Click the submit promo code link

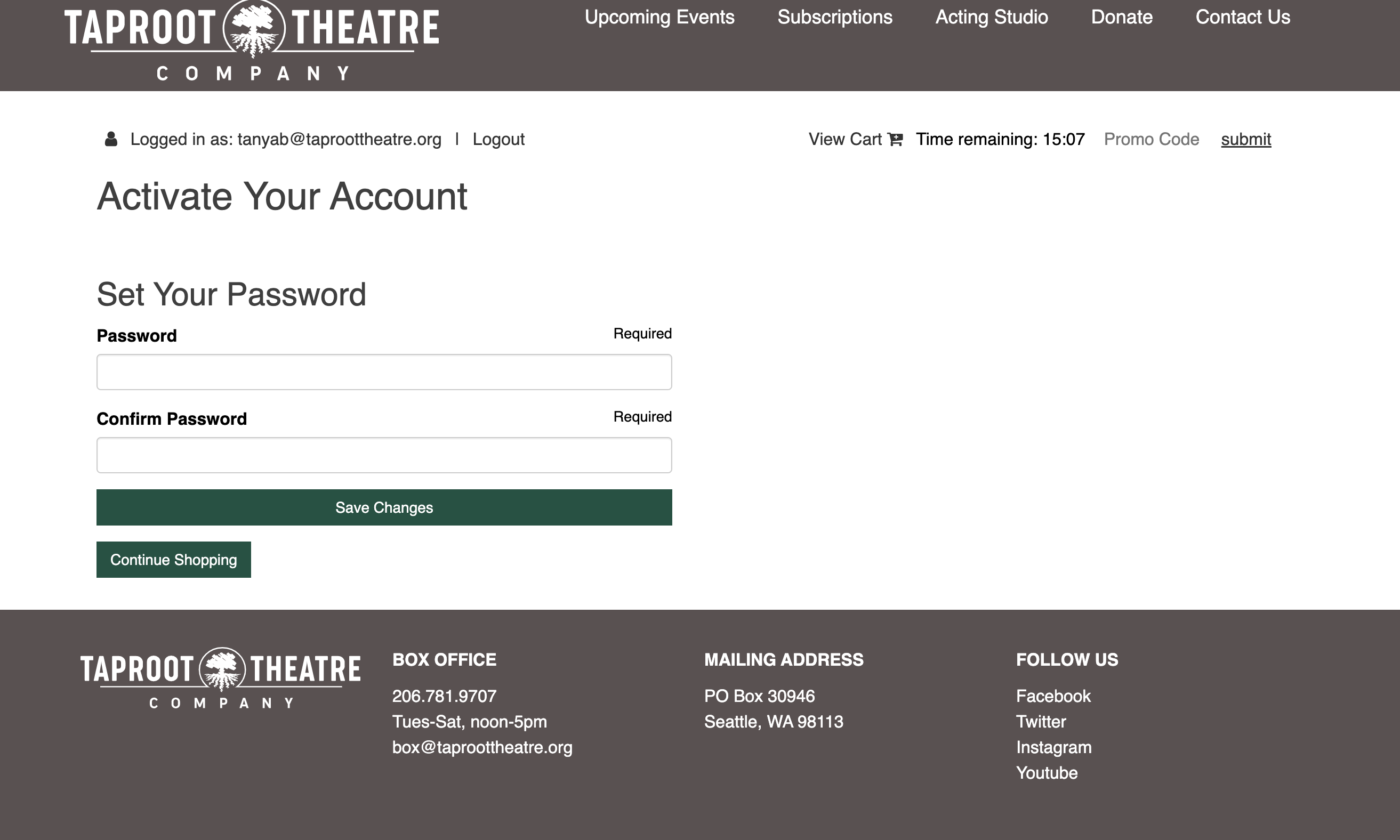[1246, 139]
